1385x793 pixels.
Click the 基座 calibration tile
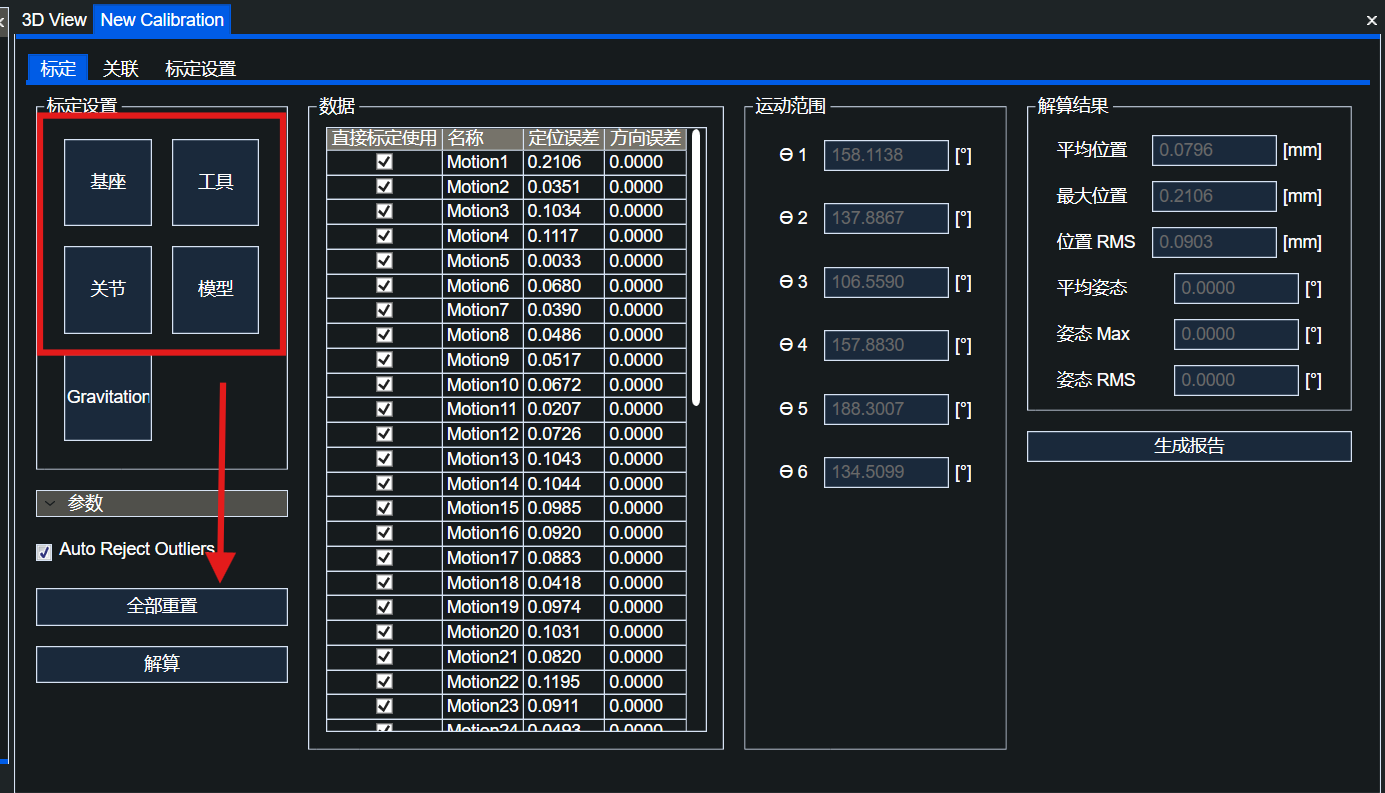[108, 182]
